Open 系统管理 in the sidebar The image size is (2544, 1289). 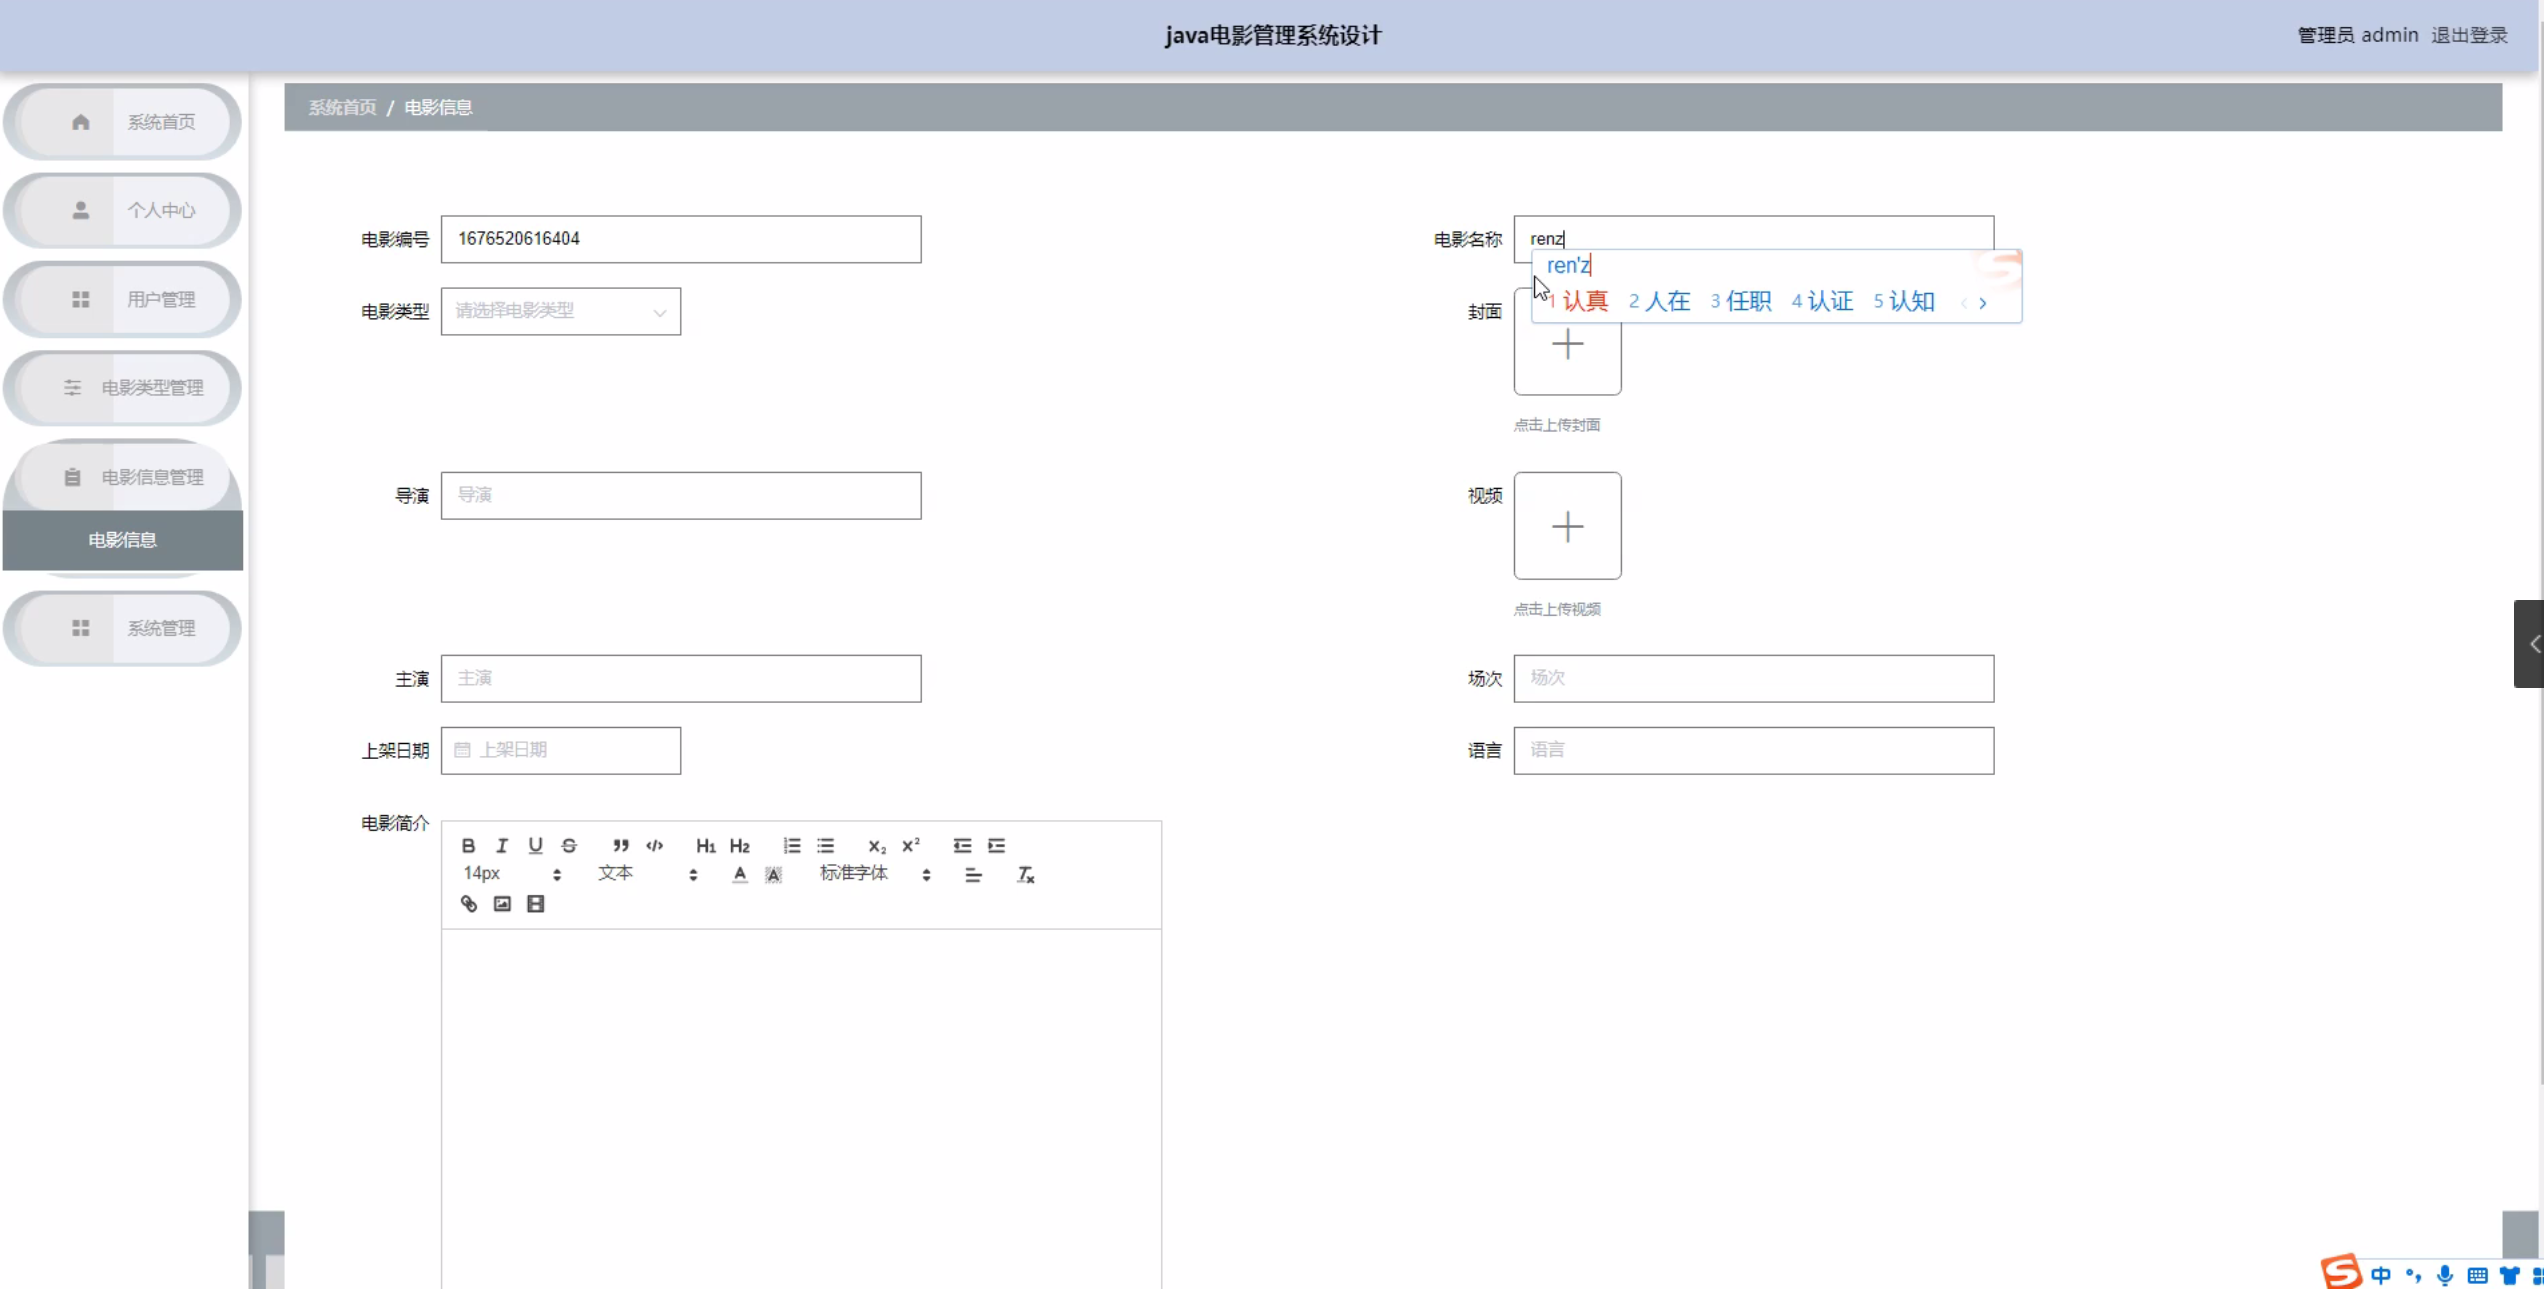pyautogui.click(x=123, y=628)
